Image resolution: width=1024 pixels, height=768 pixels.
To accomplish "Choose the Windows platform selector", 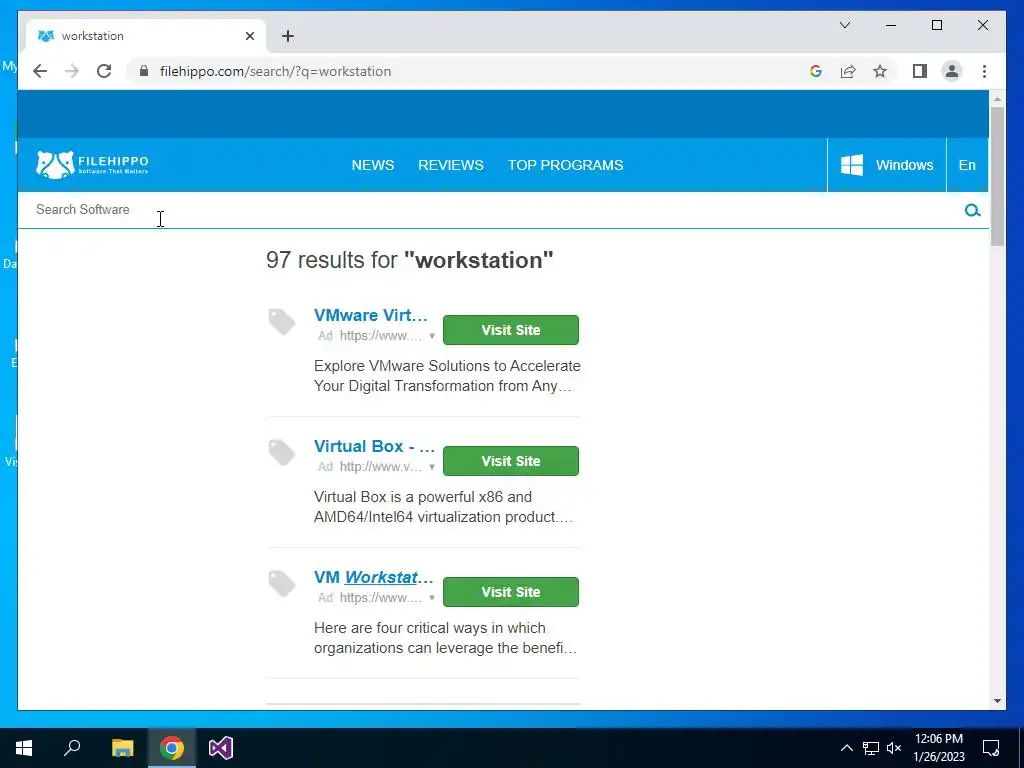I will (887, 165).
